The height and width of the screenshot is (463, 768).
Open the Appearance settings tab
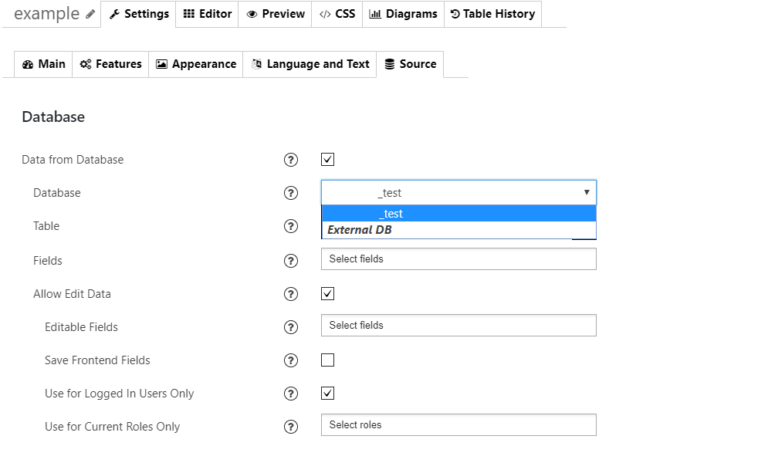coord(196,64)
